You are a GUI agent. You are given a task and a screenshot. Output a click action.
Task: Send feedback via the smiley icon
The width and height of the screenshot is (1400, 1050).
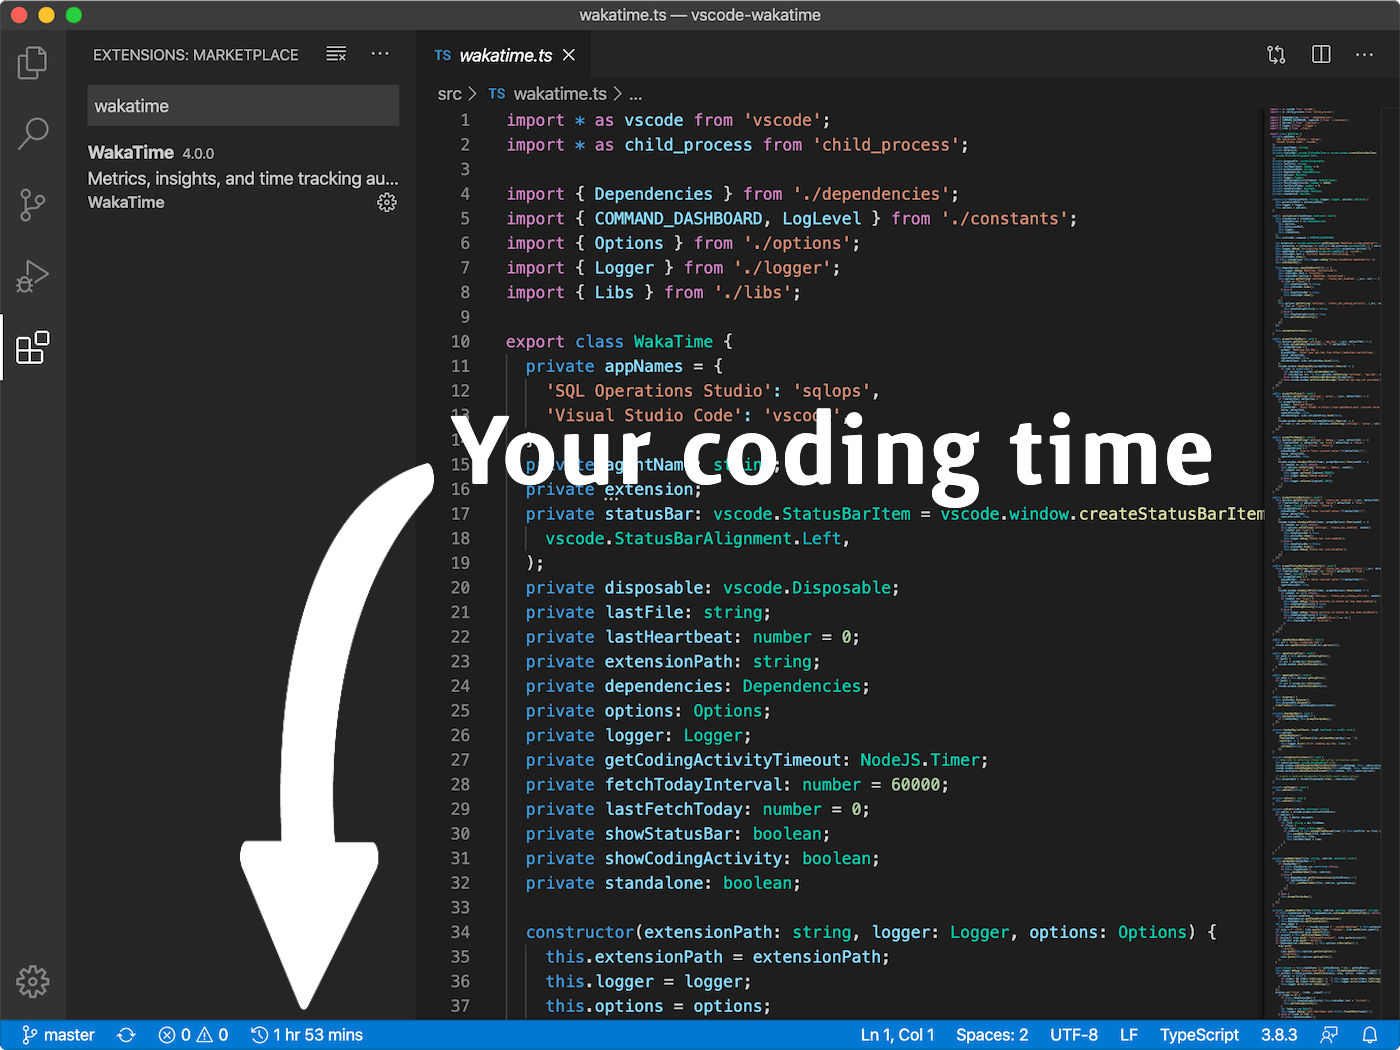(x=1330, y=1034)
